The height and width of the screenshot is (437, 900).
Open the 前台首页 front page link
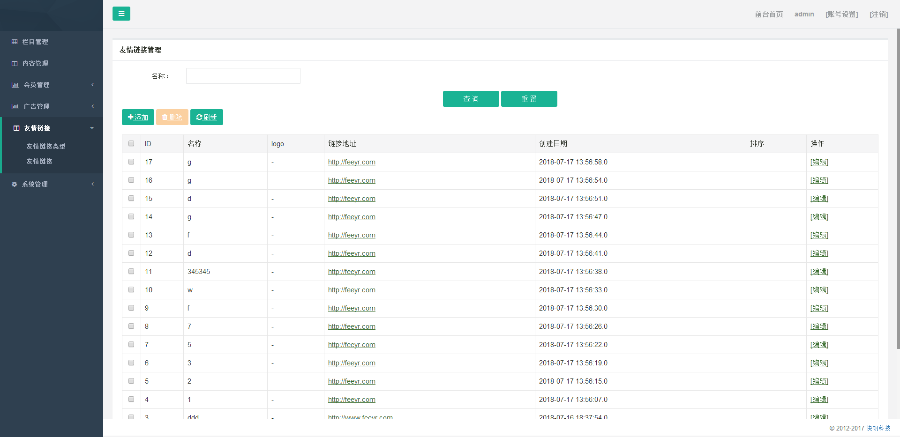769,14
